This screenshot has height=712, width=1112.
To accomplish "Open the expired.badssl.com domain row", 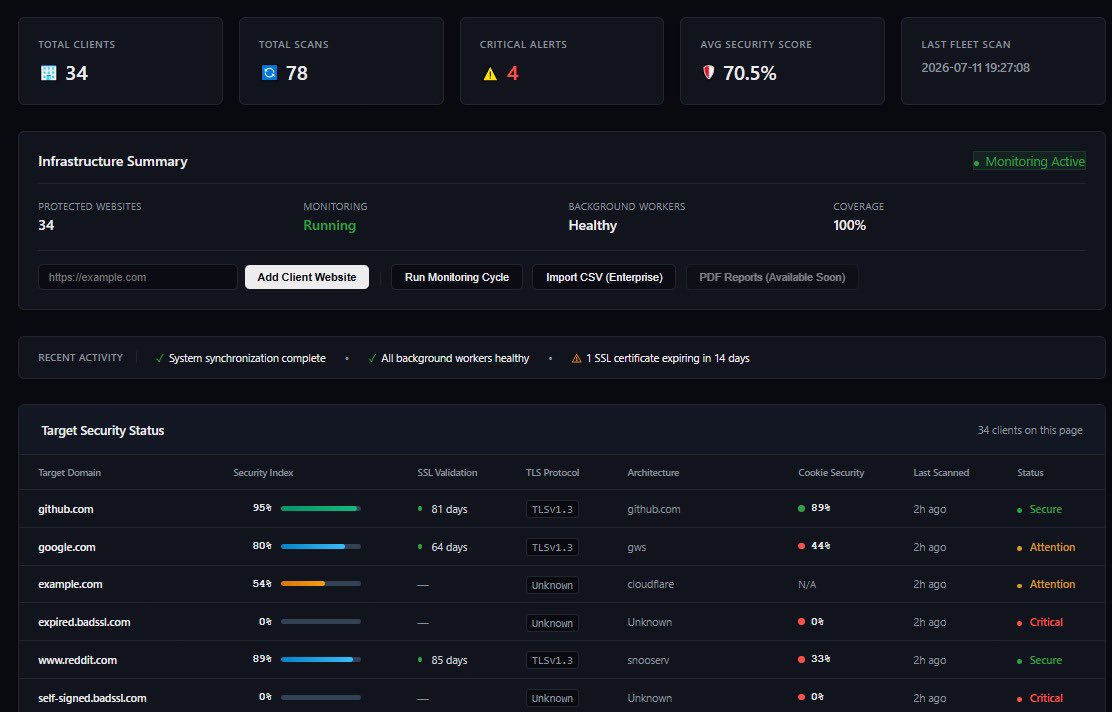I will (562, 622).
